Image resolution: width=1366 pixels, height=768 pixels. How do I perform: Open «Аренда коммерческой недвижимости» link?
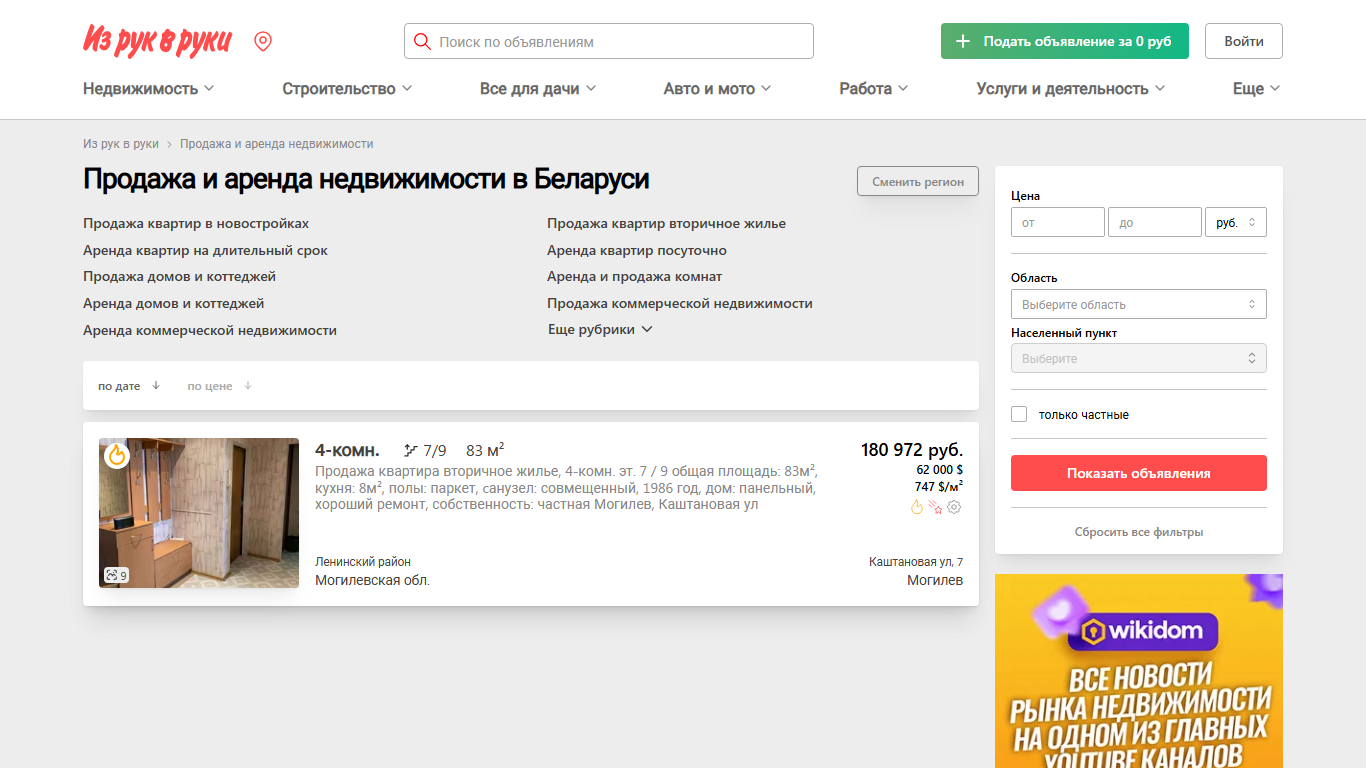[210, 330]
